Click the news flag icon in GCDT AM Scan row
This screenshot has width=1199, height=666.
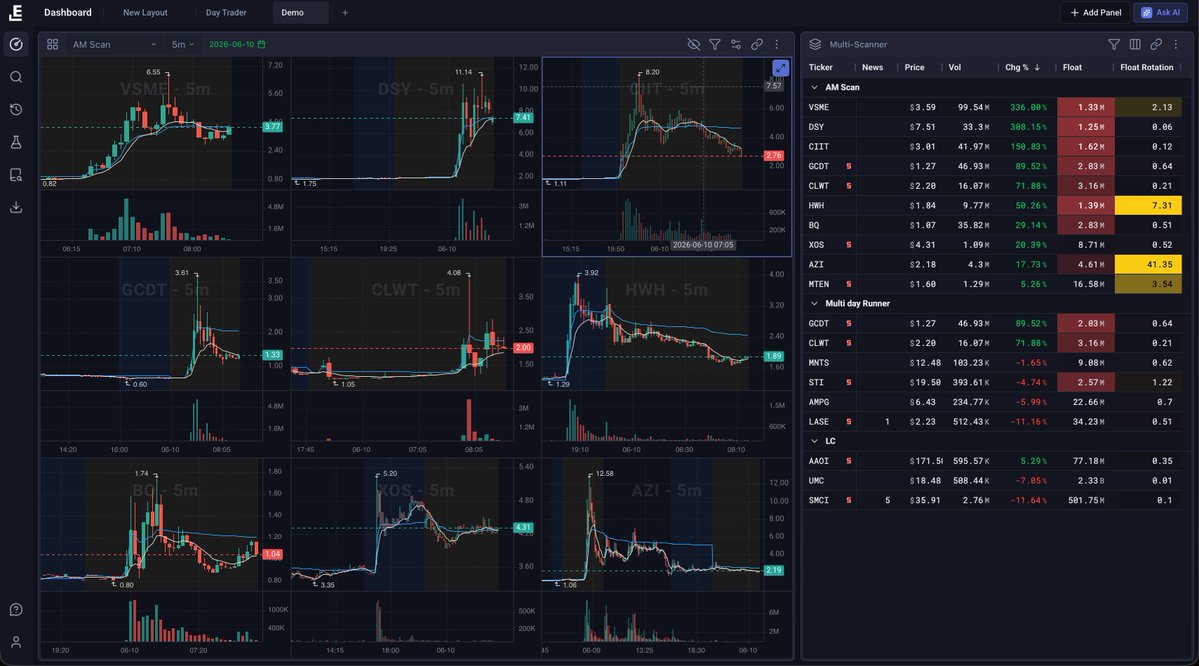[x=849, y=166]
